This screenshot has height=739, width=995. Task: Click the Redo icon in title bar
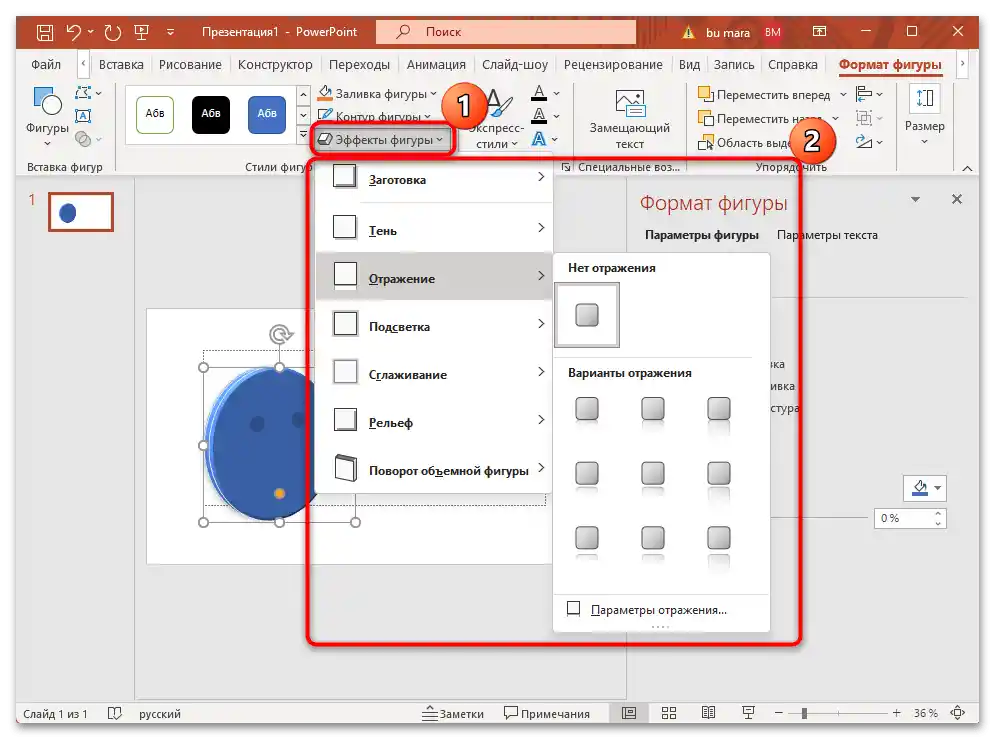coord(113,32)
